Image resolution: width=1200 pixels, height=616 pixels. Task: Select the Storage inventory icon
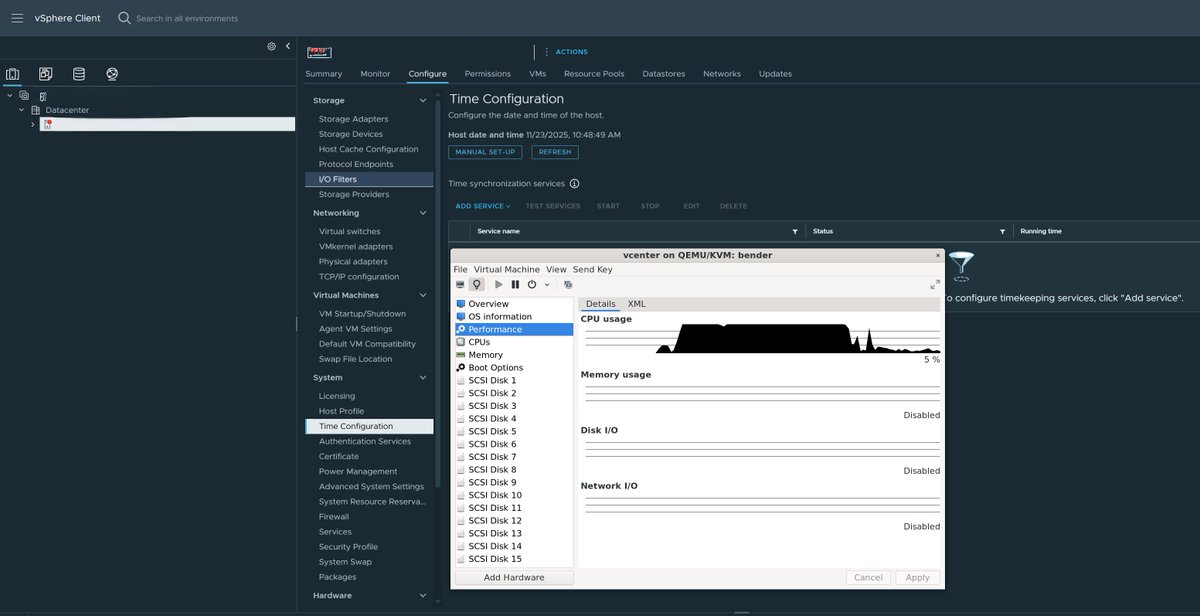pos(79,74)
